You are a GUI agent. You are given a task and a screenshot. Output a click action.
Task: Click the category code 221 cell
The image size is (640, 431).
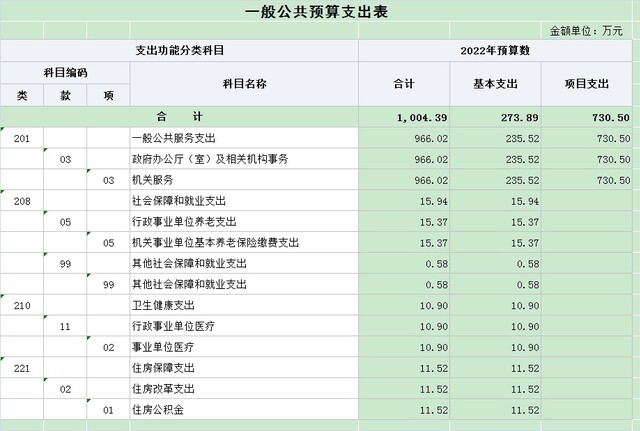[x=22, y=368]
